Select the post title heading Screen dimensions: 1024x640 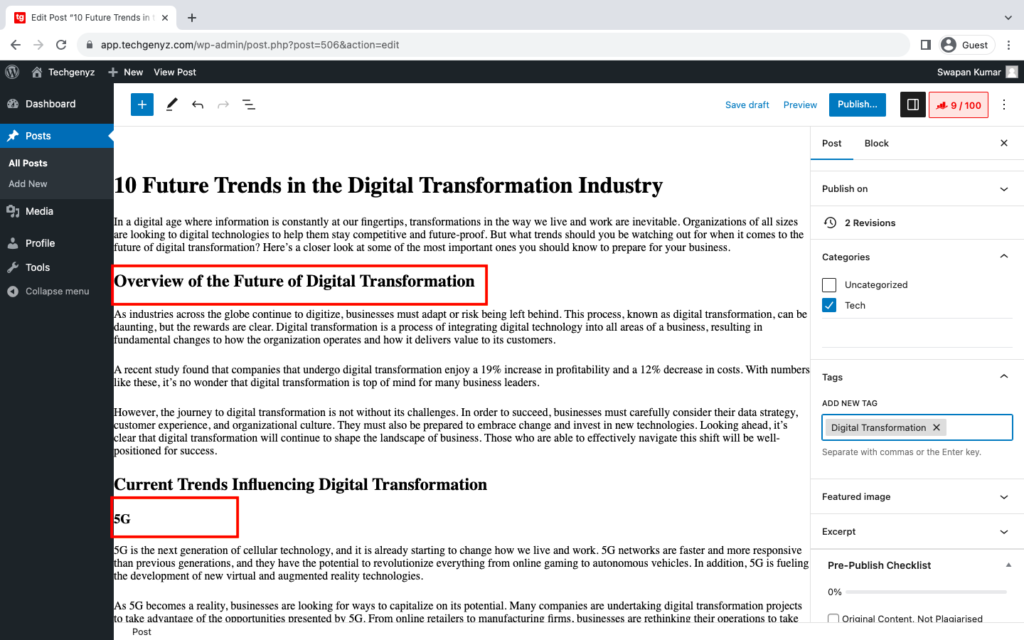pyautogui.click(x=388, y=185)
